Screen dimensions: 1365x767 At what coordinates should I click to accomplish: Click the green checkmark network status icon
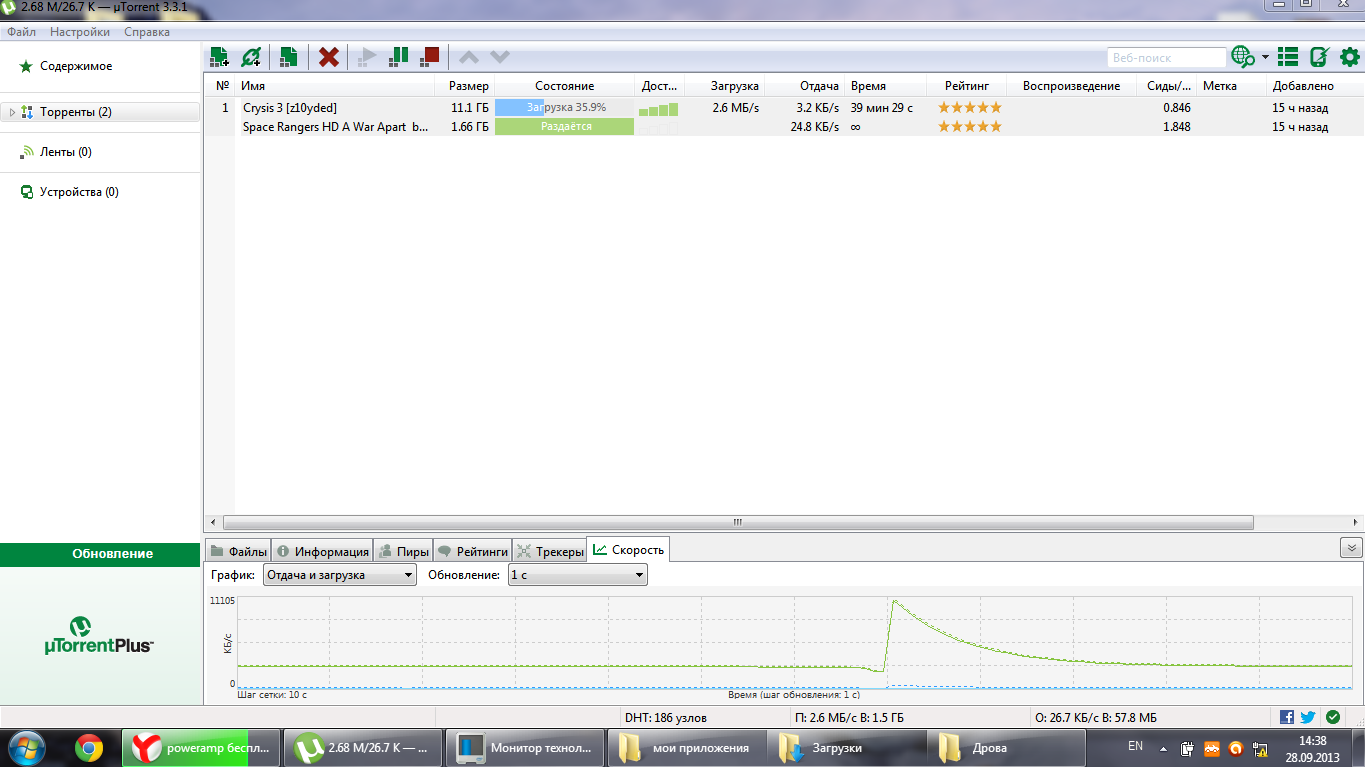click(1333, 717)
